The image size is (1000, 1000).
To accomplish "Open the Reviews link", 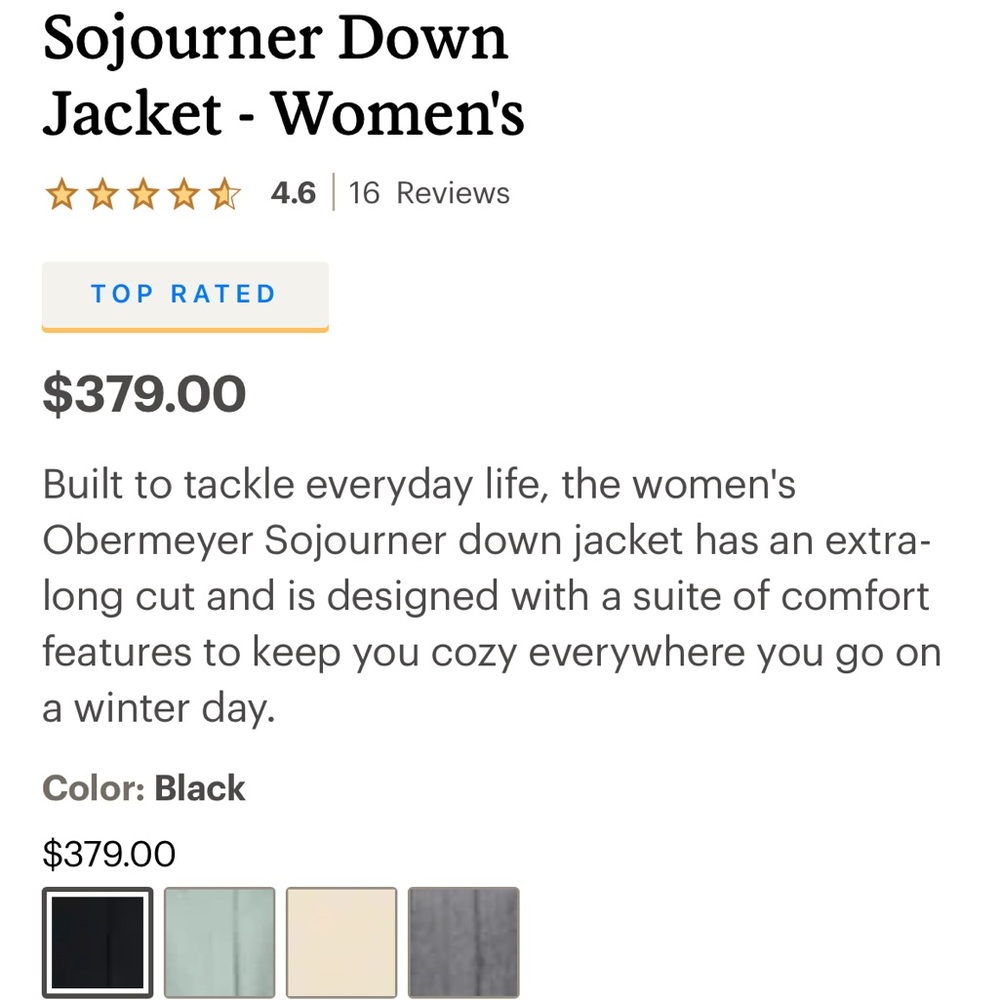I will [453, 193].
